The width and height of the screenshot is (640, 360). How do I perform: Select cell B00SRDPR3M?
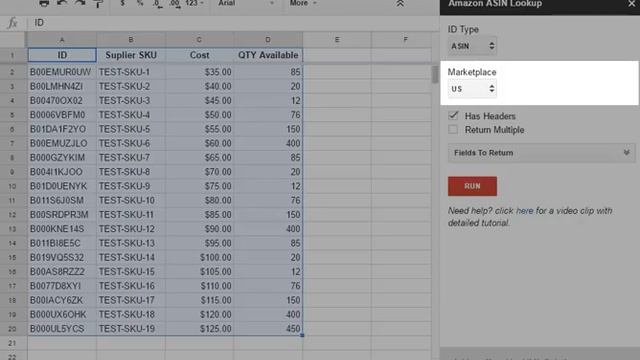coord(62,215)
